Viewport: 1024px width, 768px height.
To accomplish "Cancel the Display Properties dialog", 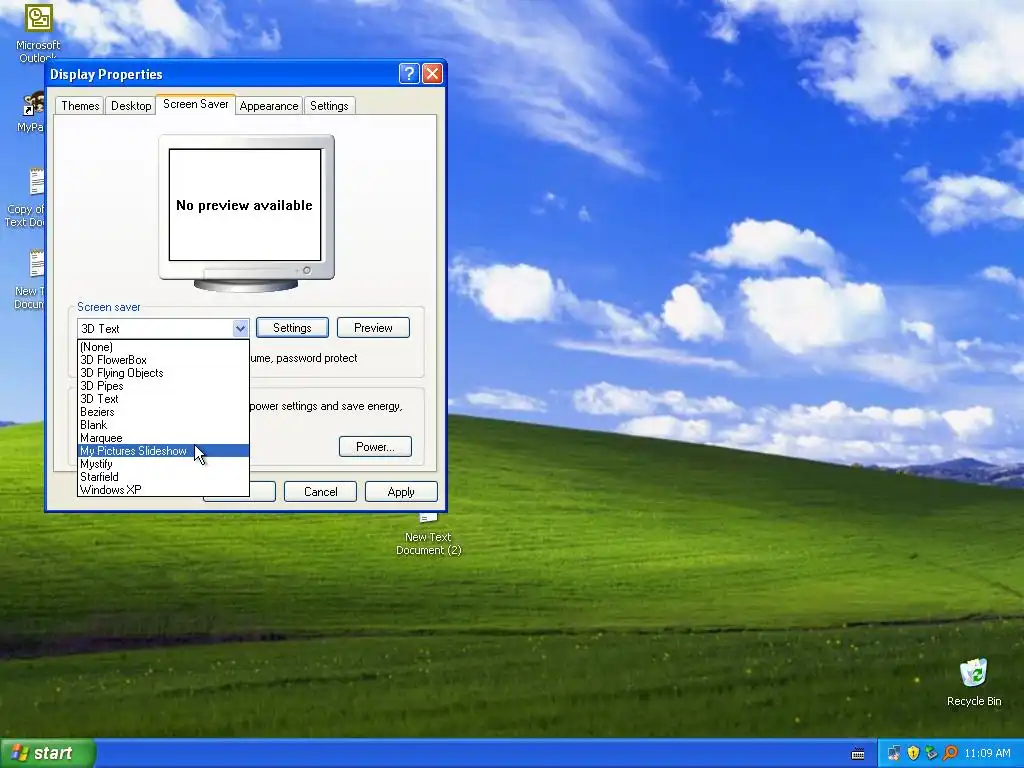I will [x=320, y=492].
